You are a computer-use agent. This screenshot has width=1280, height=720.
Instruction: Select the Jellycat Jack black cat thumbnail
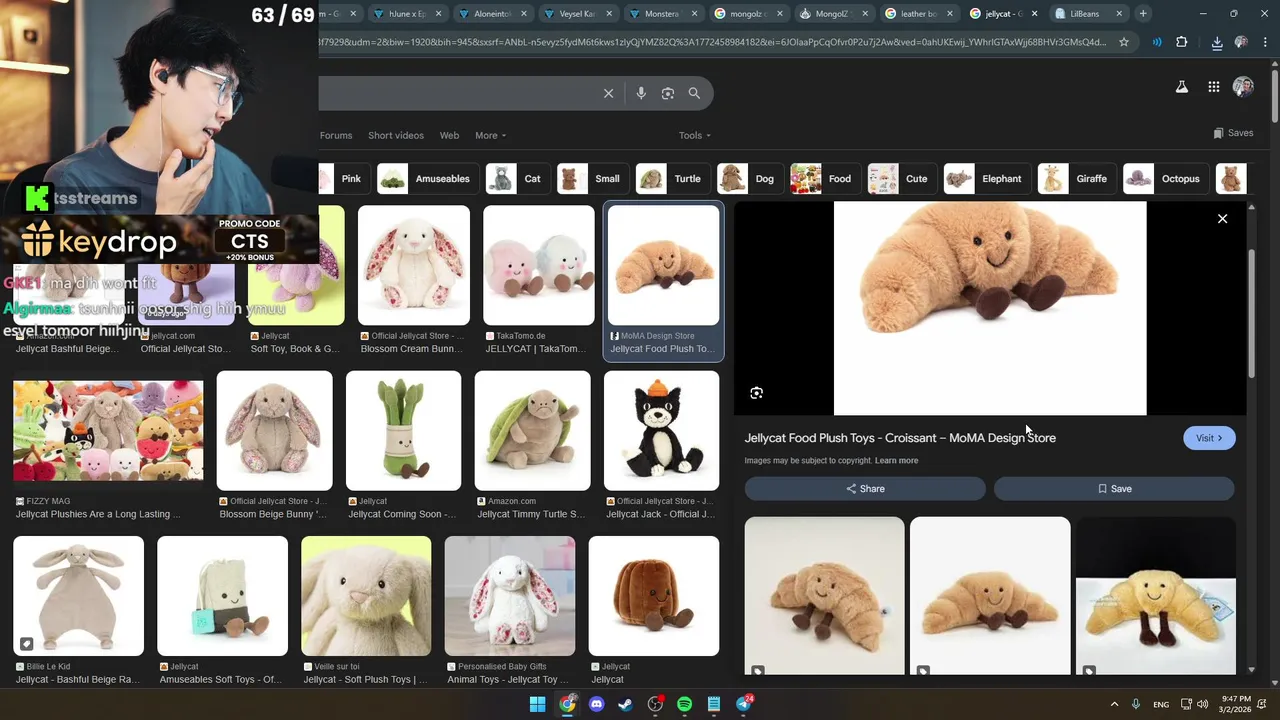click(x=662, y=431)
